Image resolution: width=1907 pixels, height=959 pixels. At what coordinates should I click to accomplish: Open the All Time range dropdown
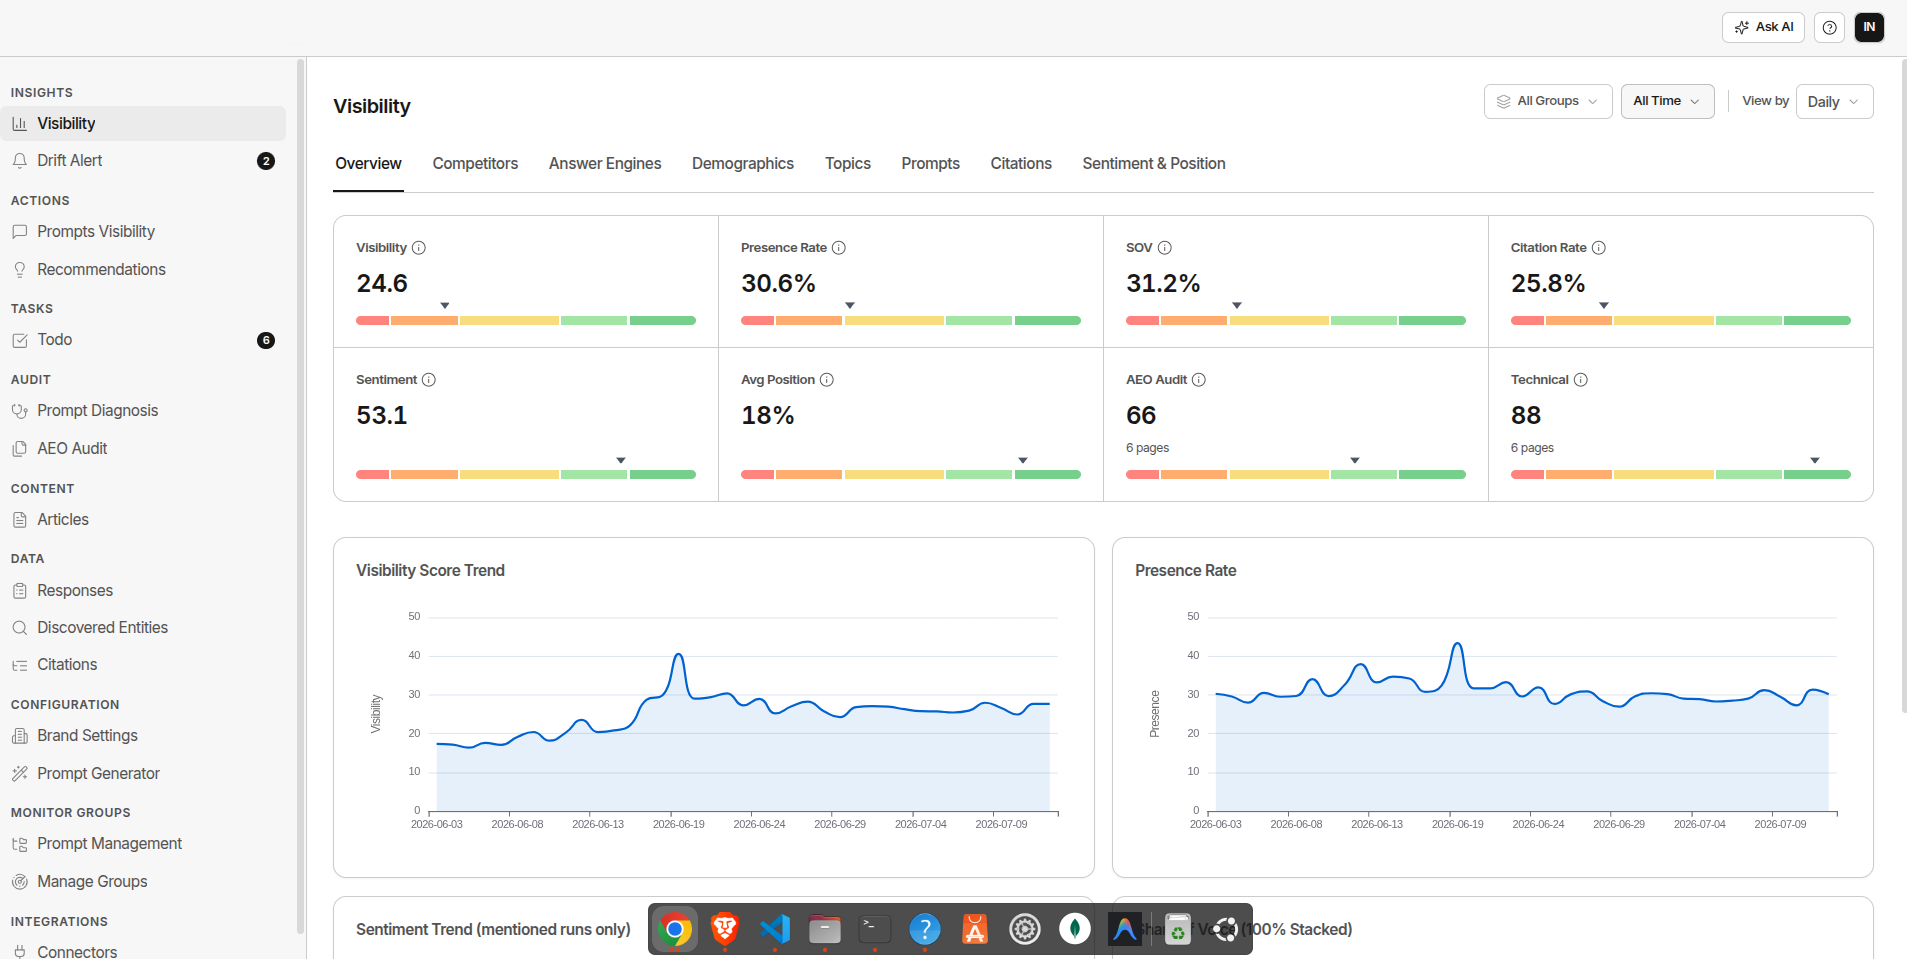tap(1667, 101)
